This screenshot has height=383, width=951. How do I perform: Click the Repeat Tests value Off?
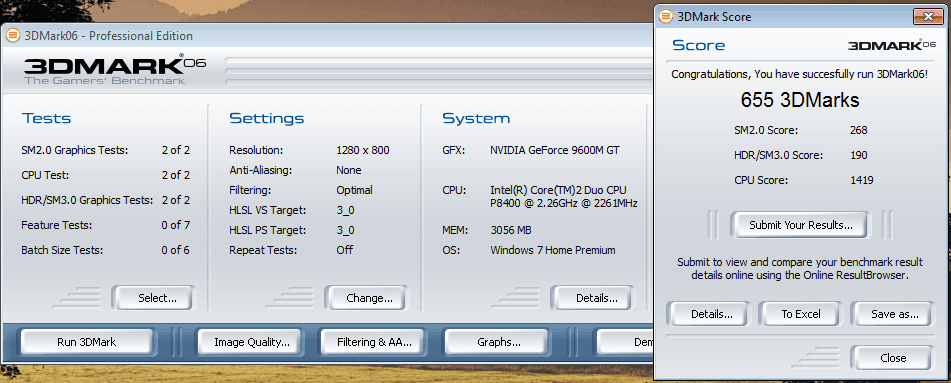pyautogui.click(x=344, y=249)
